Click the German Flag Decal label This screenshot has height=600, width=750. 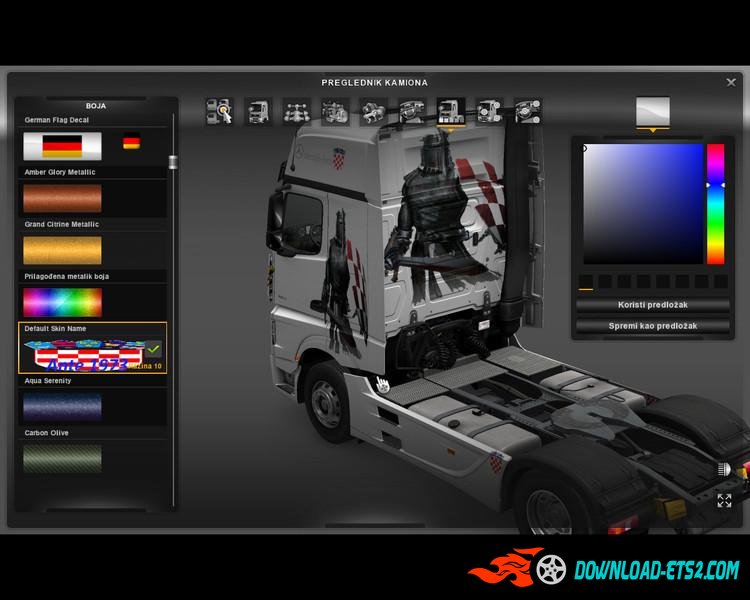coord(57,120)
